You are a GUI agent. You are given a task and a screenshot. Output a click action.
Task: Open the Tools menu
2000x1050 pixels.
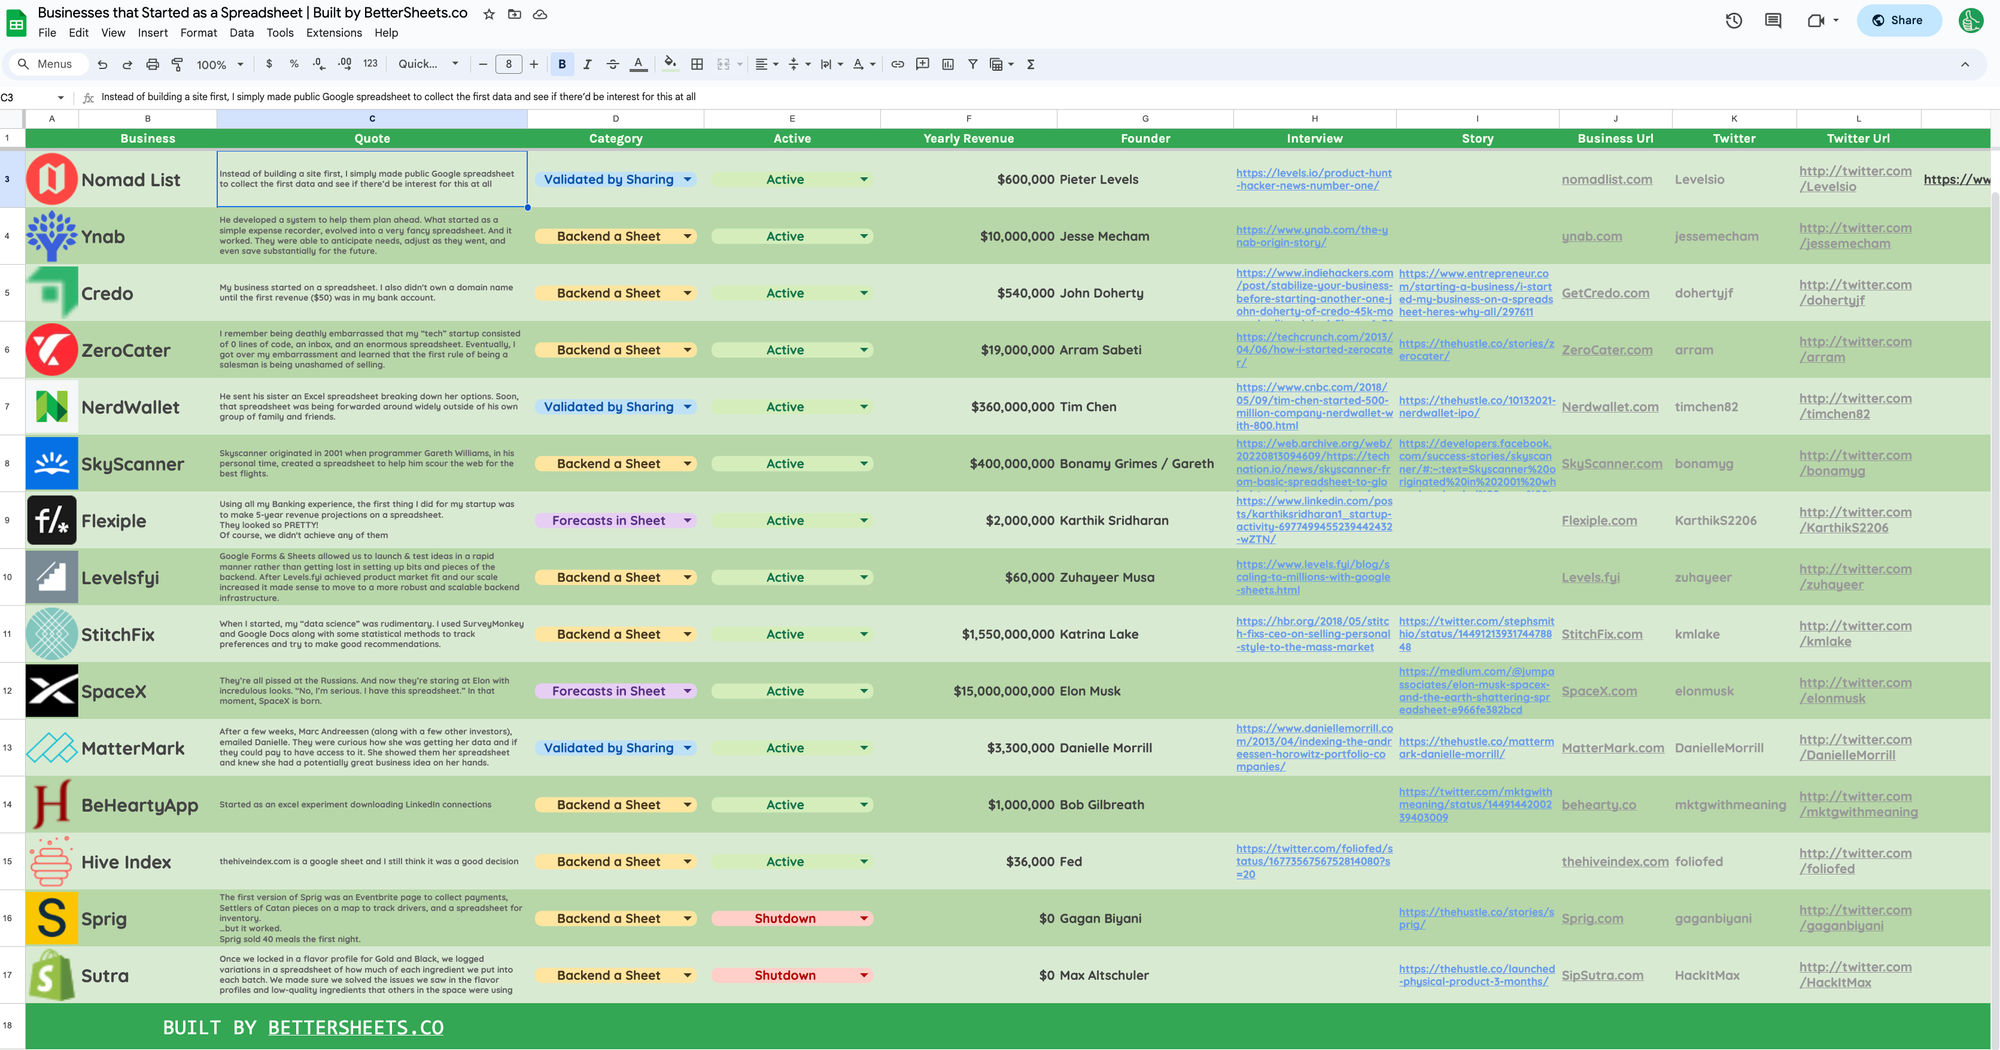(280, 33)
